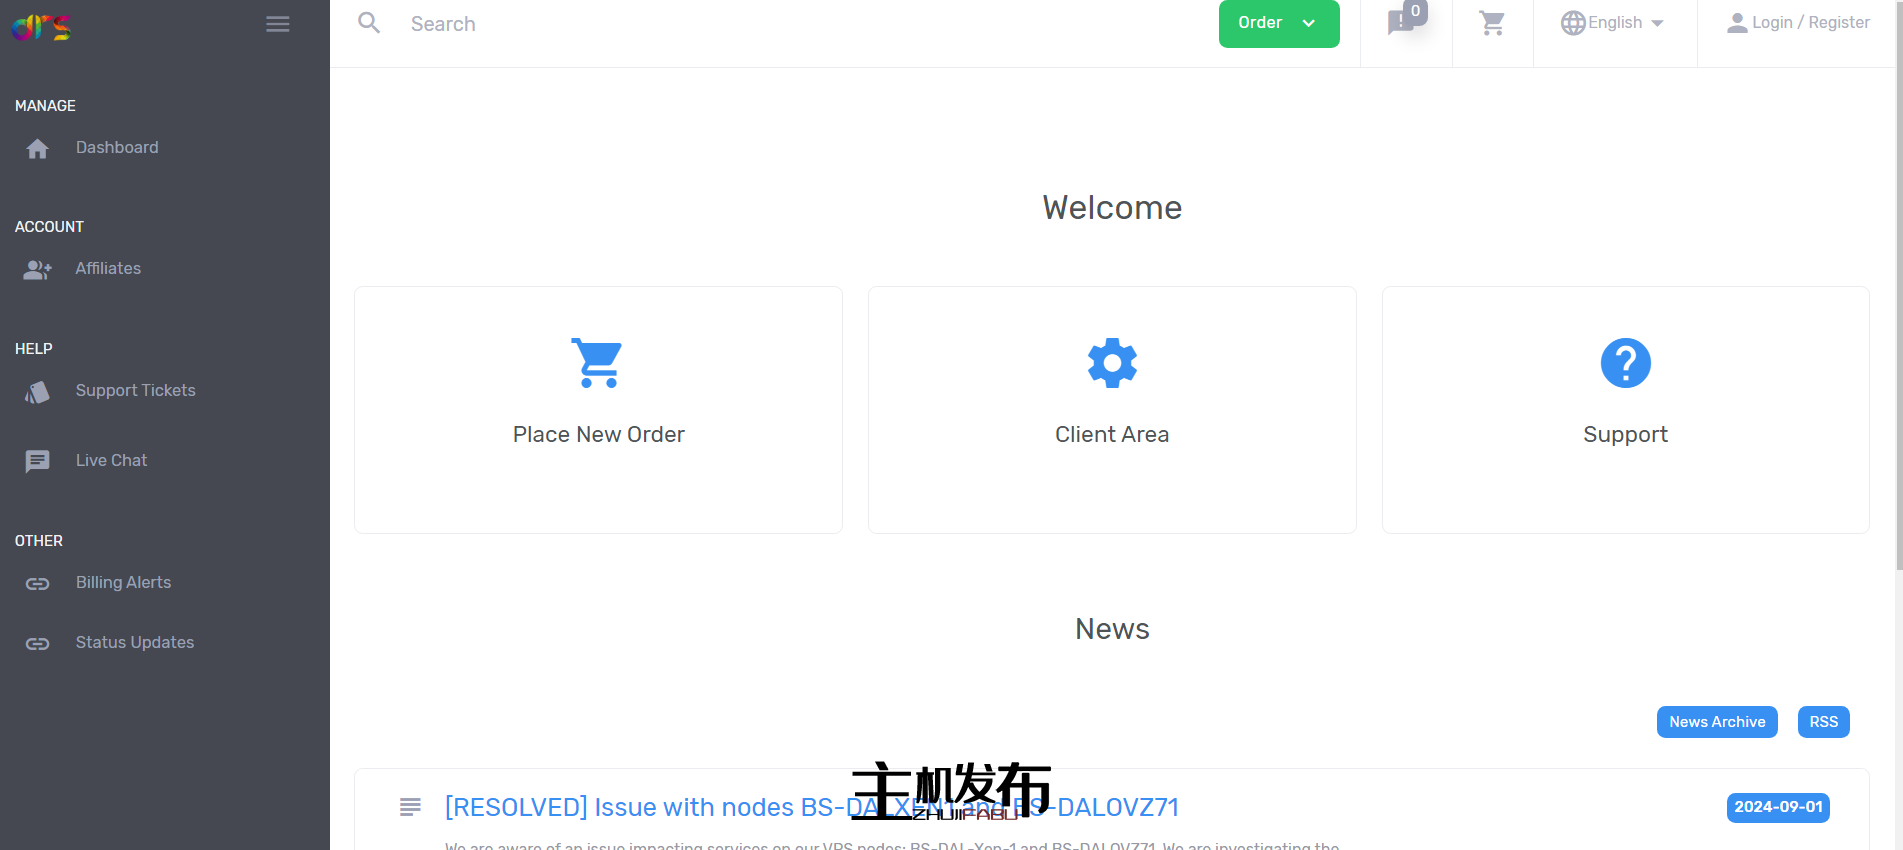The height and width of the screenshot is (850, 1903).
Task: Open Affiliates in the sidebar
Action: tap(108, 269)
